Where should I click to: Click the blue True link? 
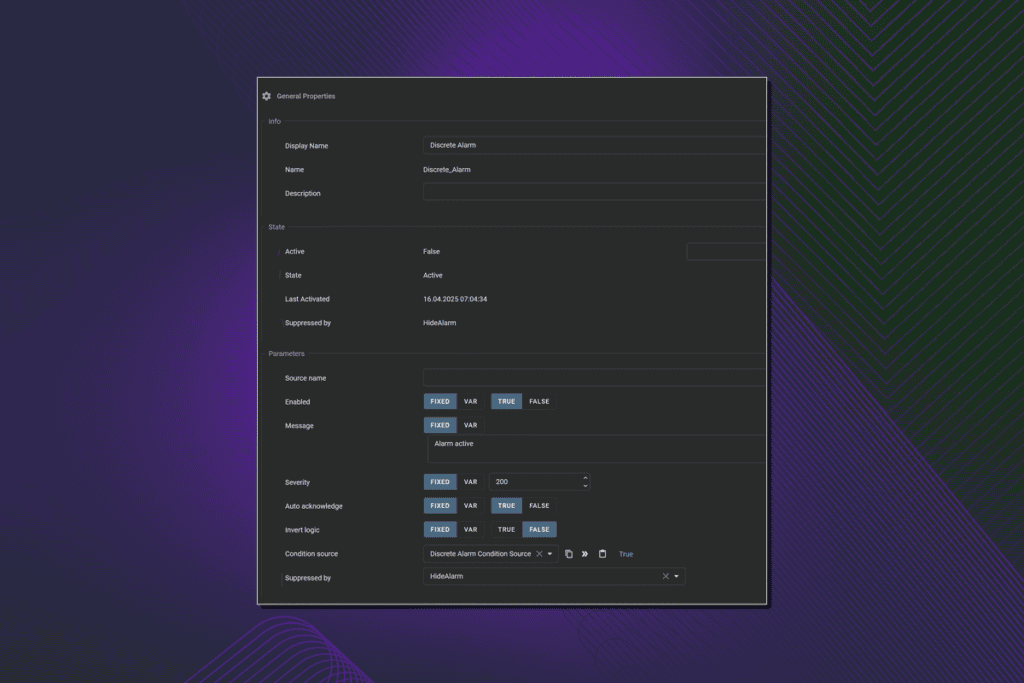[626, 554]
